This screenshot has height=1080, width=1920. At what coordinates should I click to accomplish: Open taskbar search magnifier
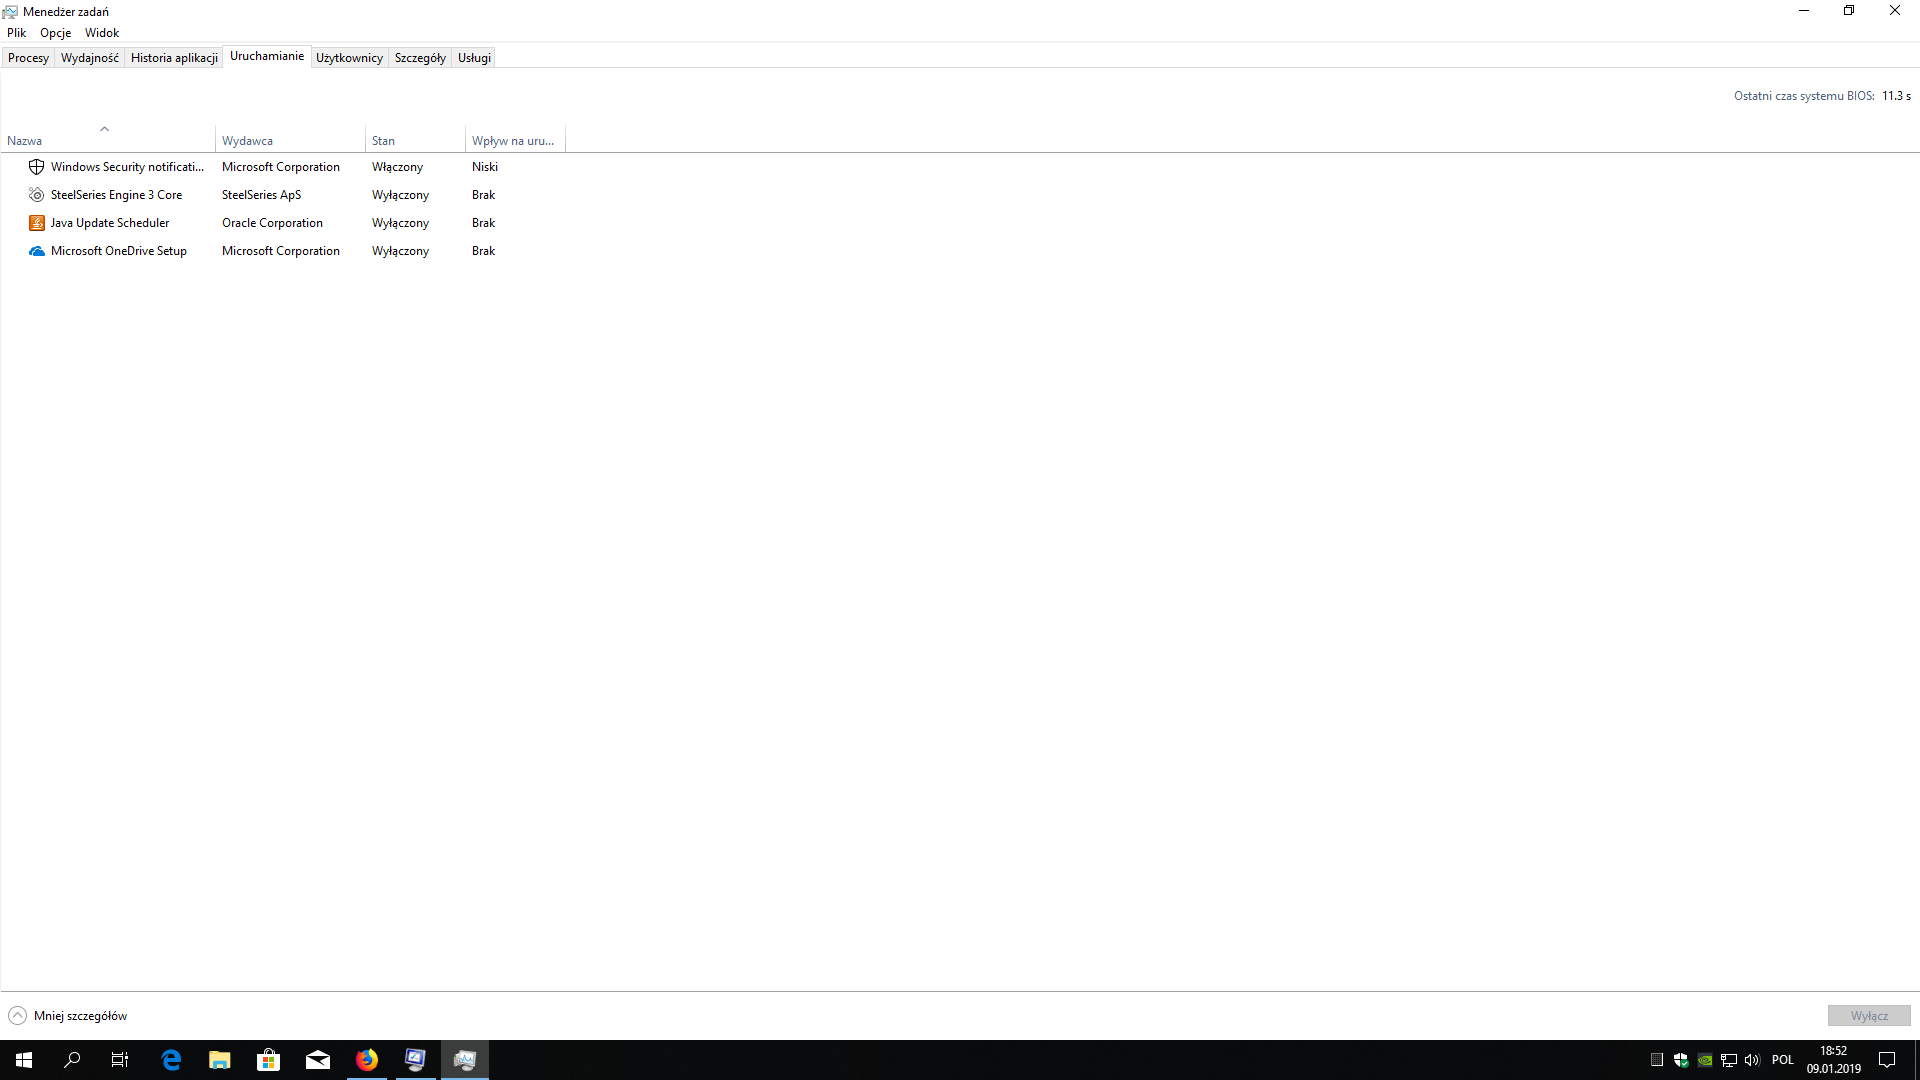coord(72,1060)
